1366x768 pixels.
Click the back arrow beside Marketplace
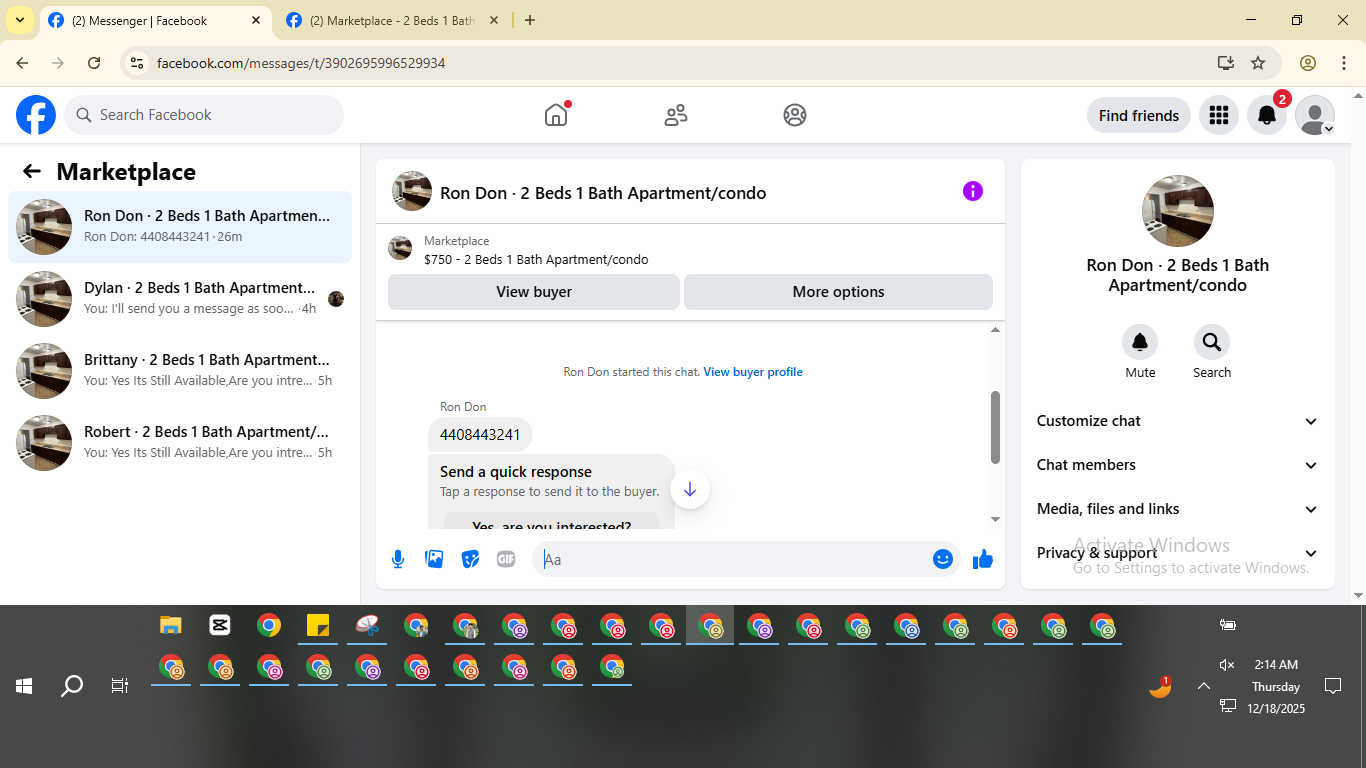tap(32, 171)
